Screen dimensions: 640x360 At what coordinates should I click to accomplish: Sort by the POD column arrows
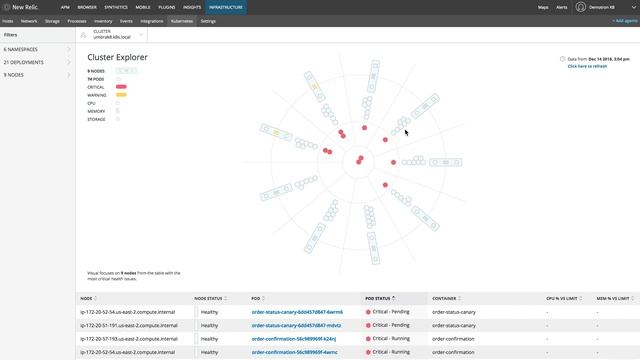coord(263,298)
